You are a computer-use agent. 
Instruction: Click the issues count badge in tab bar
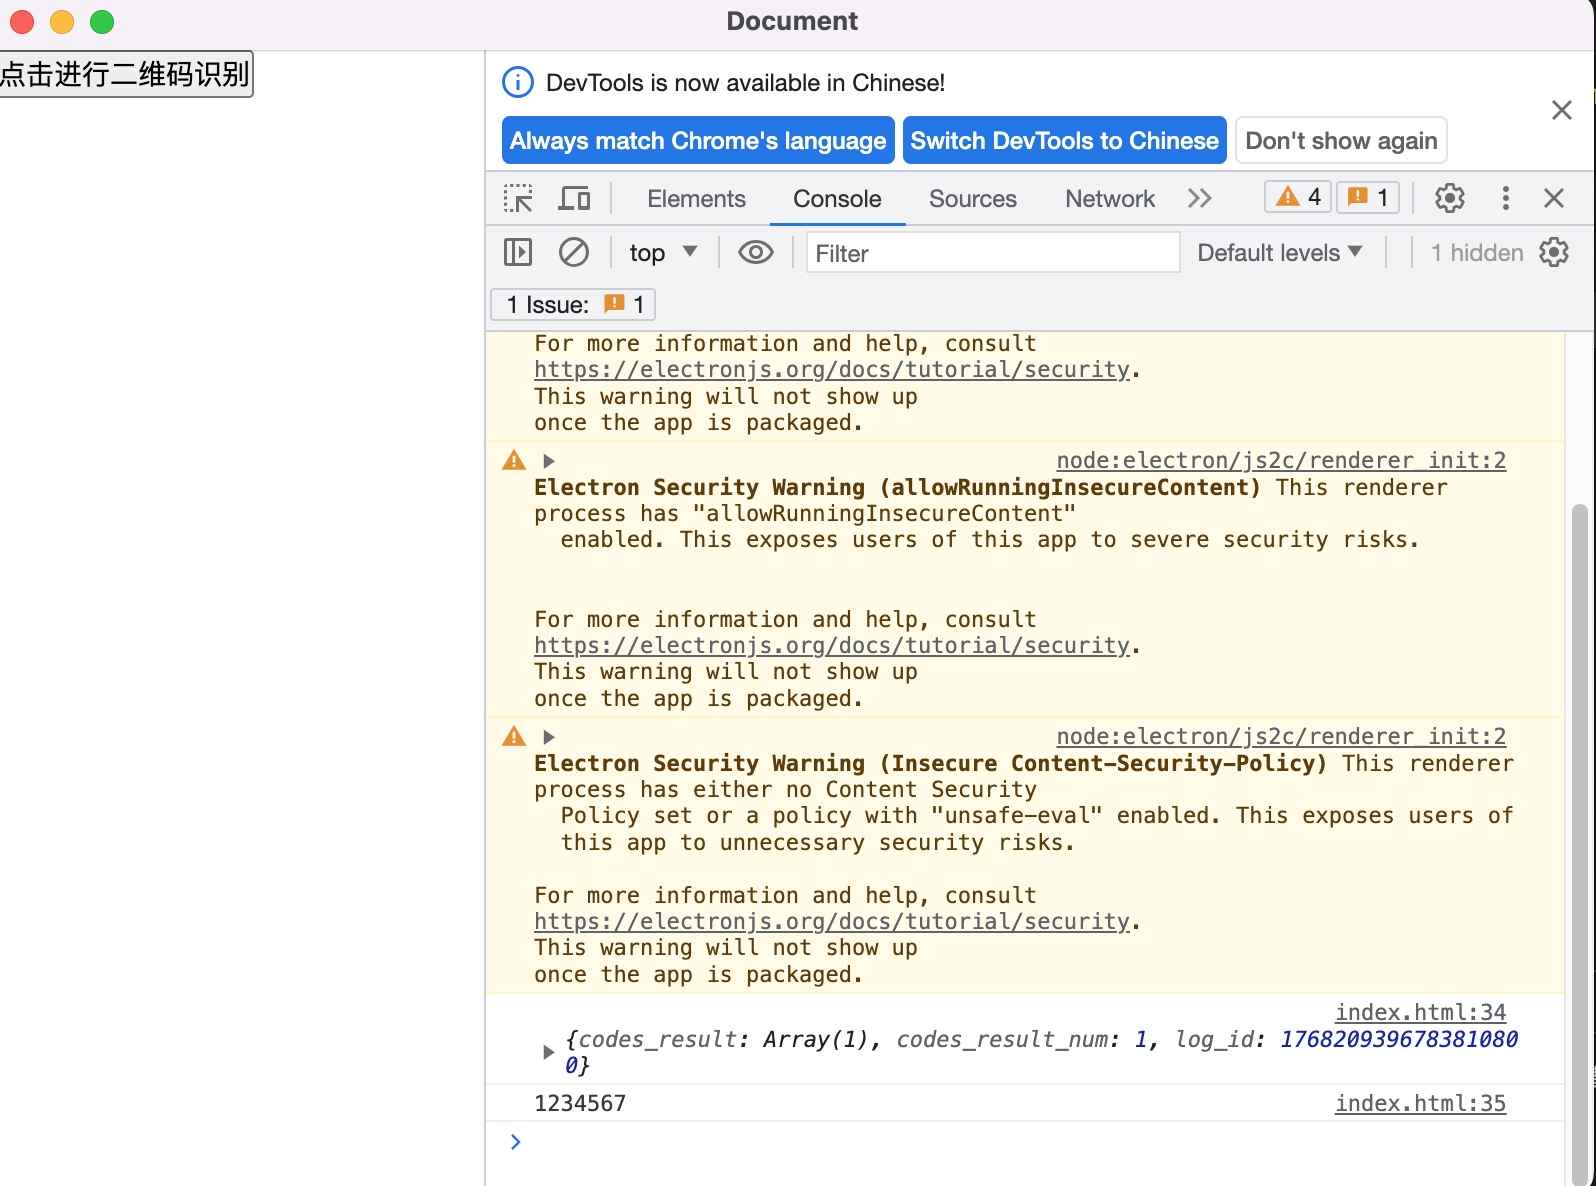click(1368, 197)
